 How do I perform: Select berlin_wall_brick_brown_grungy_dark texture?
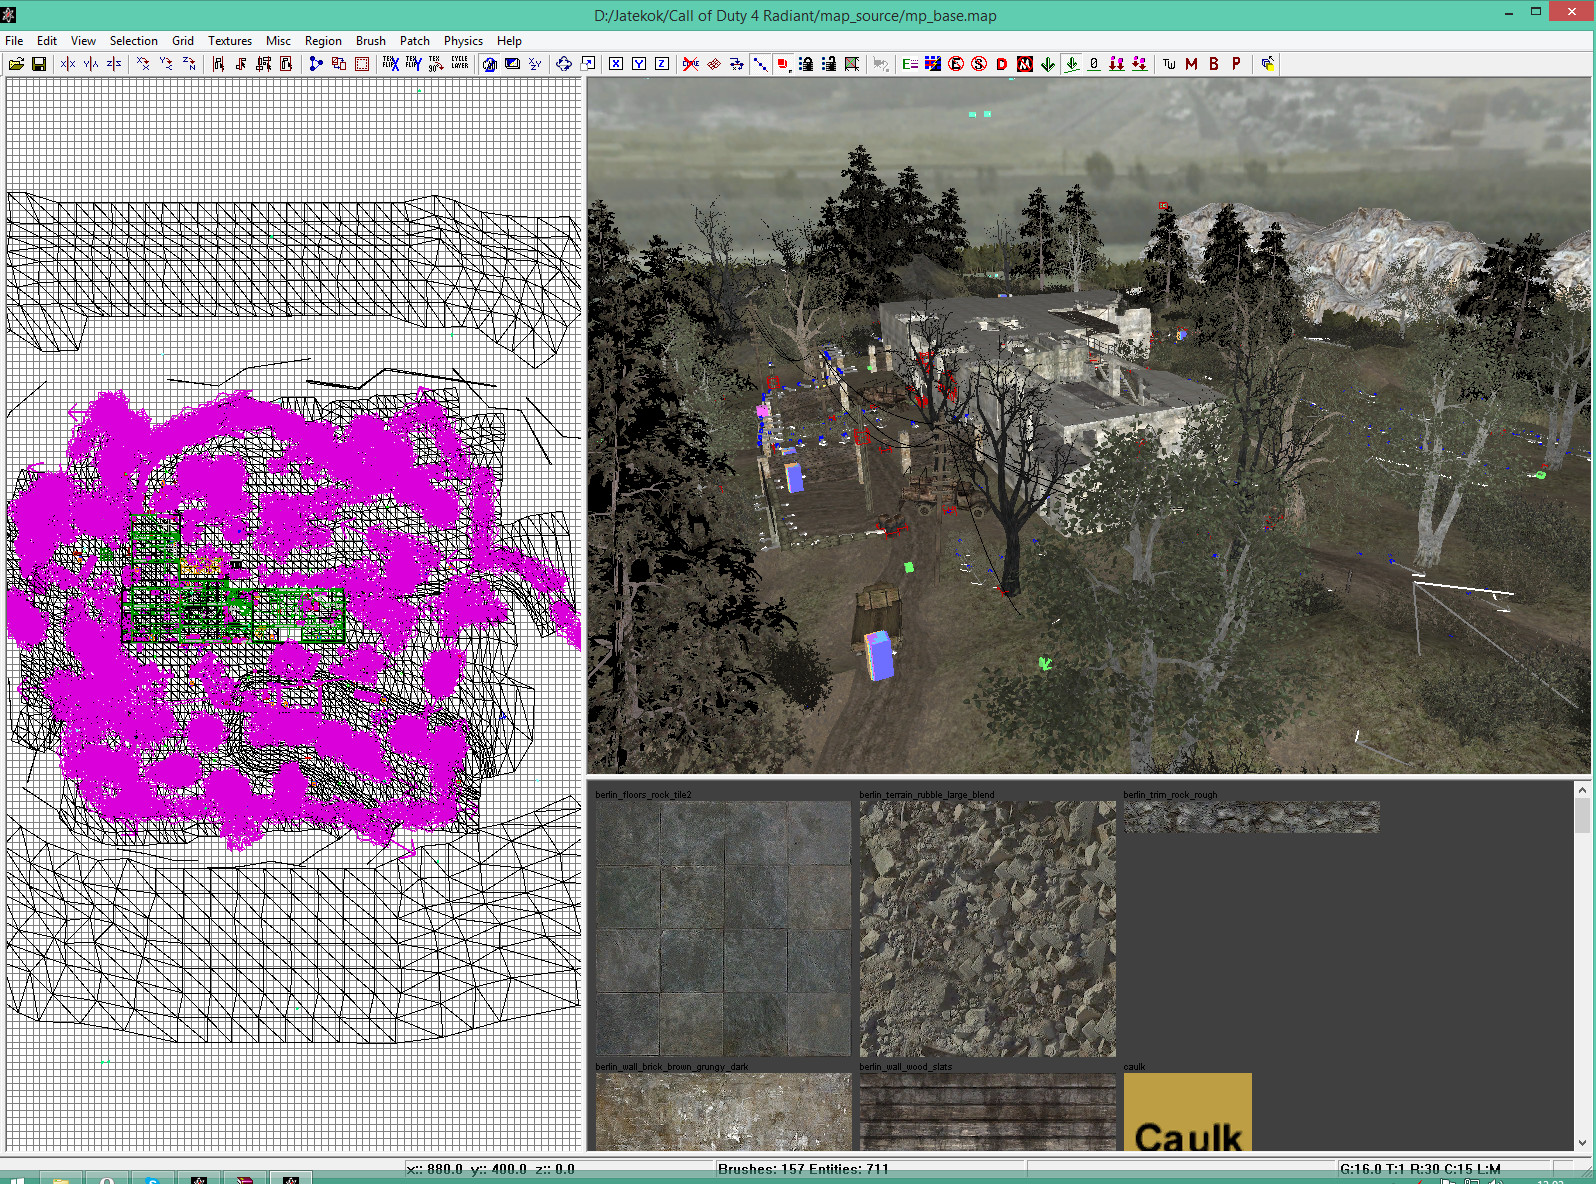click(723, 1111)
